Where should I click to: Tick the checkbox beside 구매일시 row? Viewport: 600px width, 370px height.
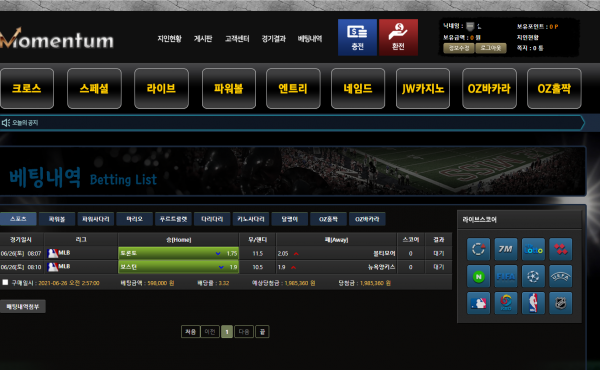(5, 282)
